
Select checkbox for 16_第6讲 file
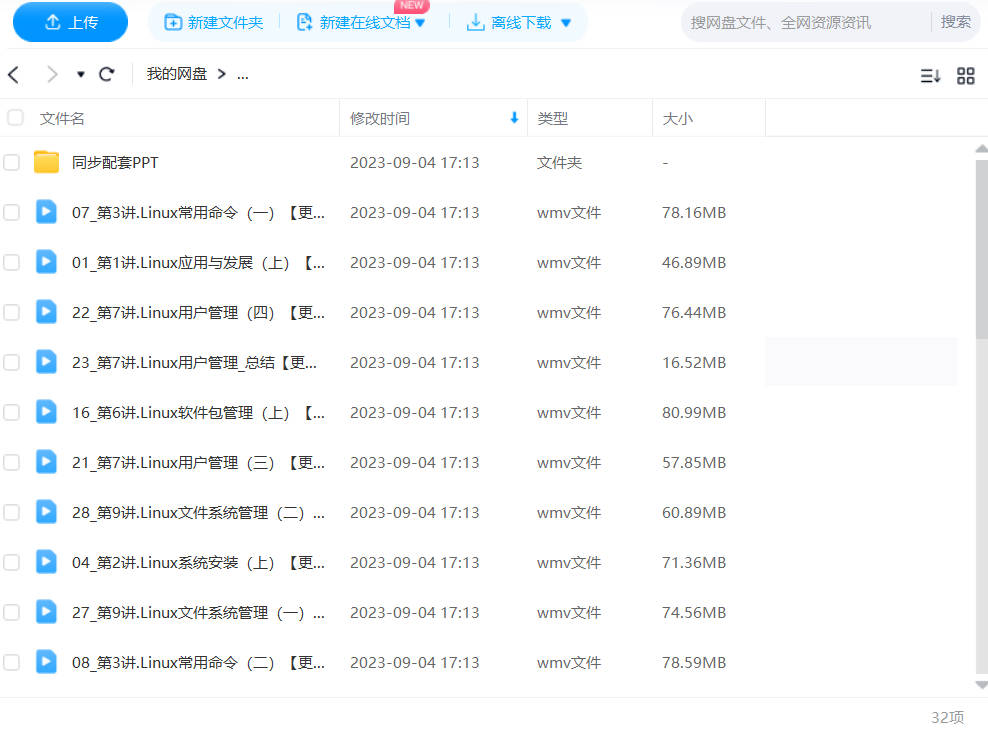pos(11,412)
